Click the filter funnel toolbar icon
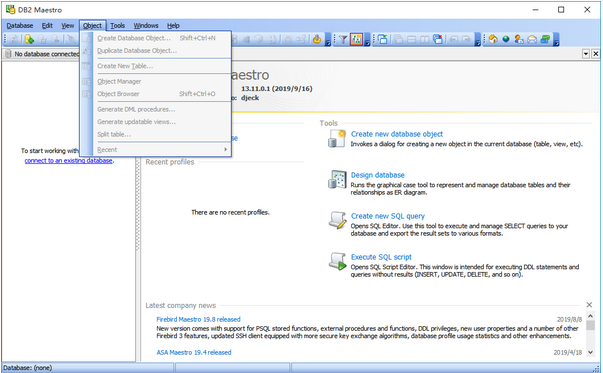The height and width of the screenshot is (373, 603). pos(343,39)
